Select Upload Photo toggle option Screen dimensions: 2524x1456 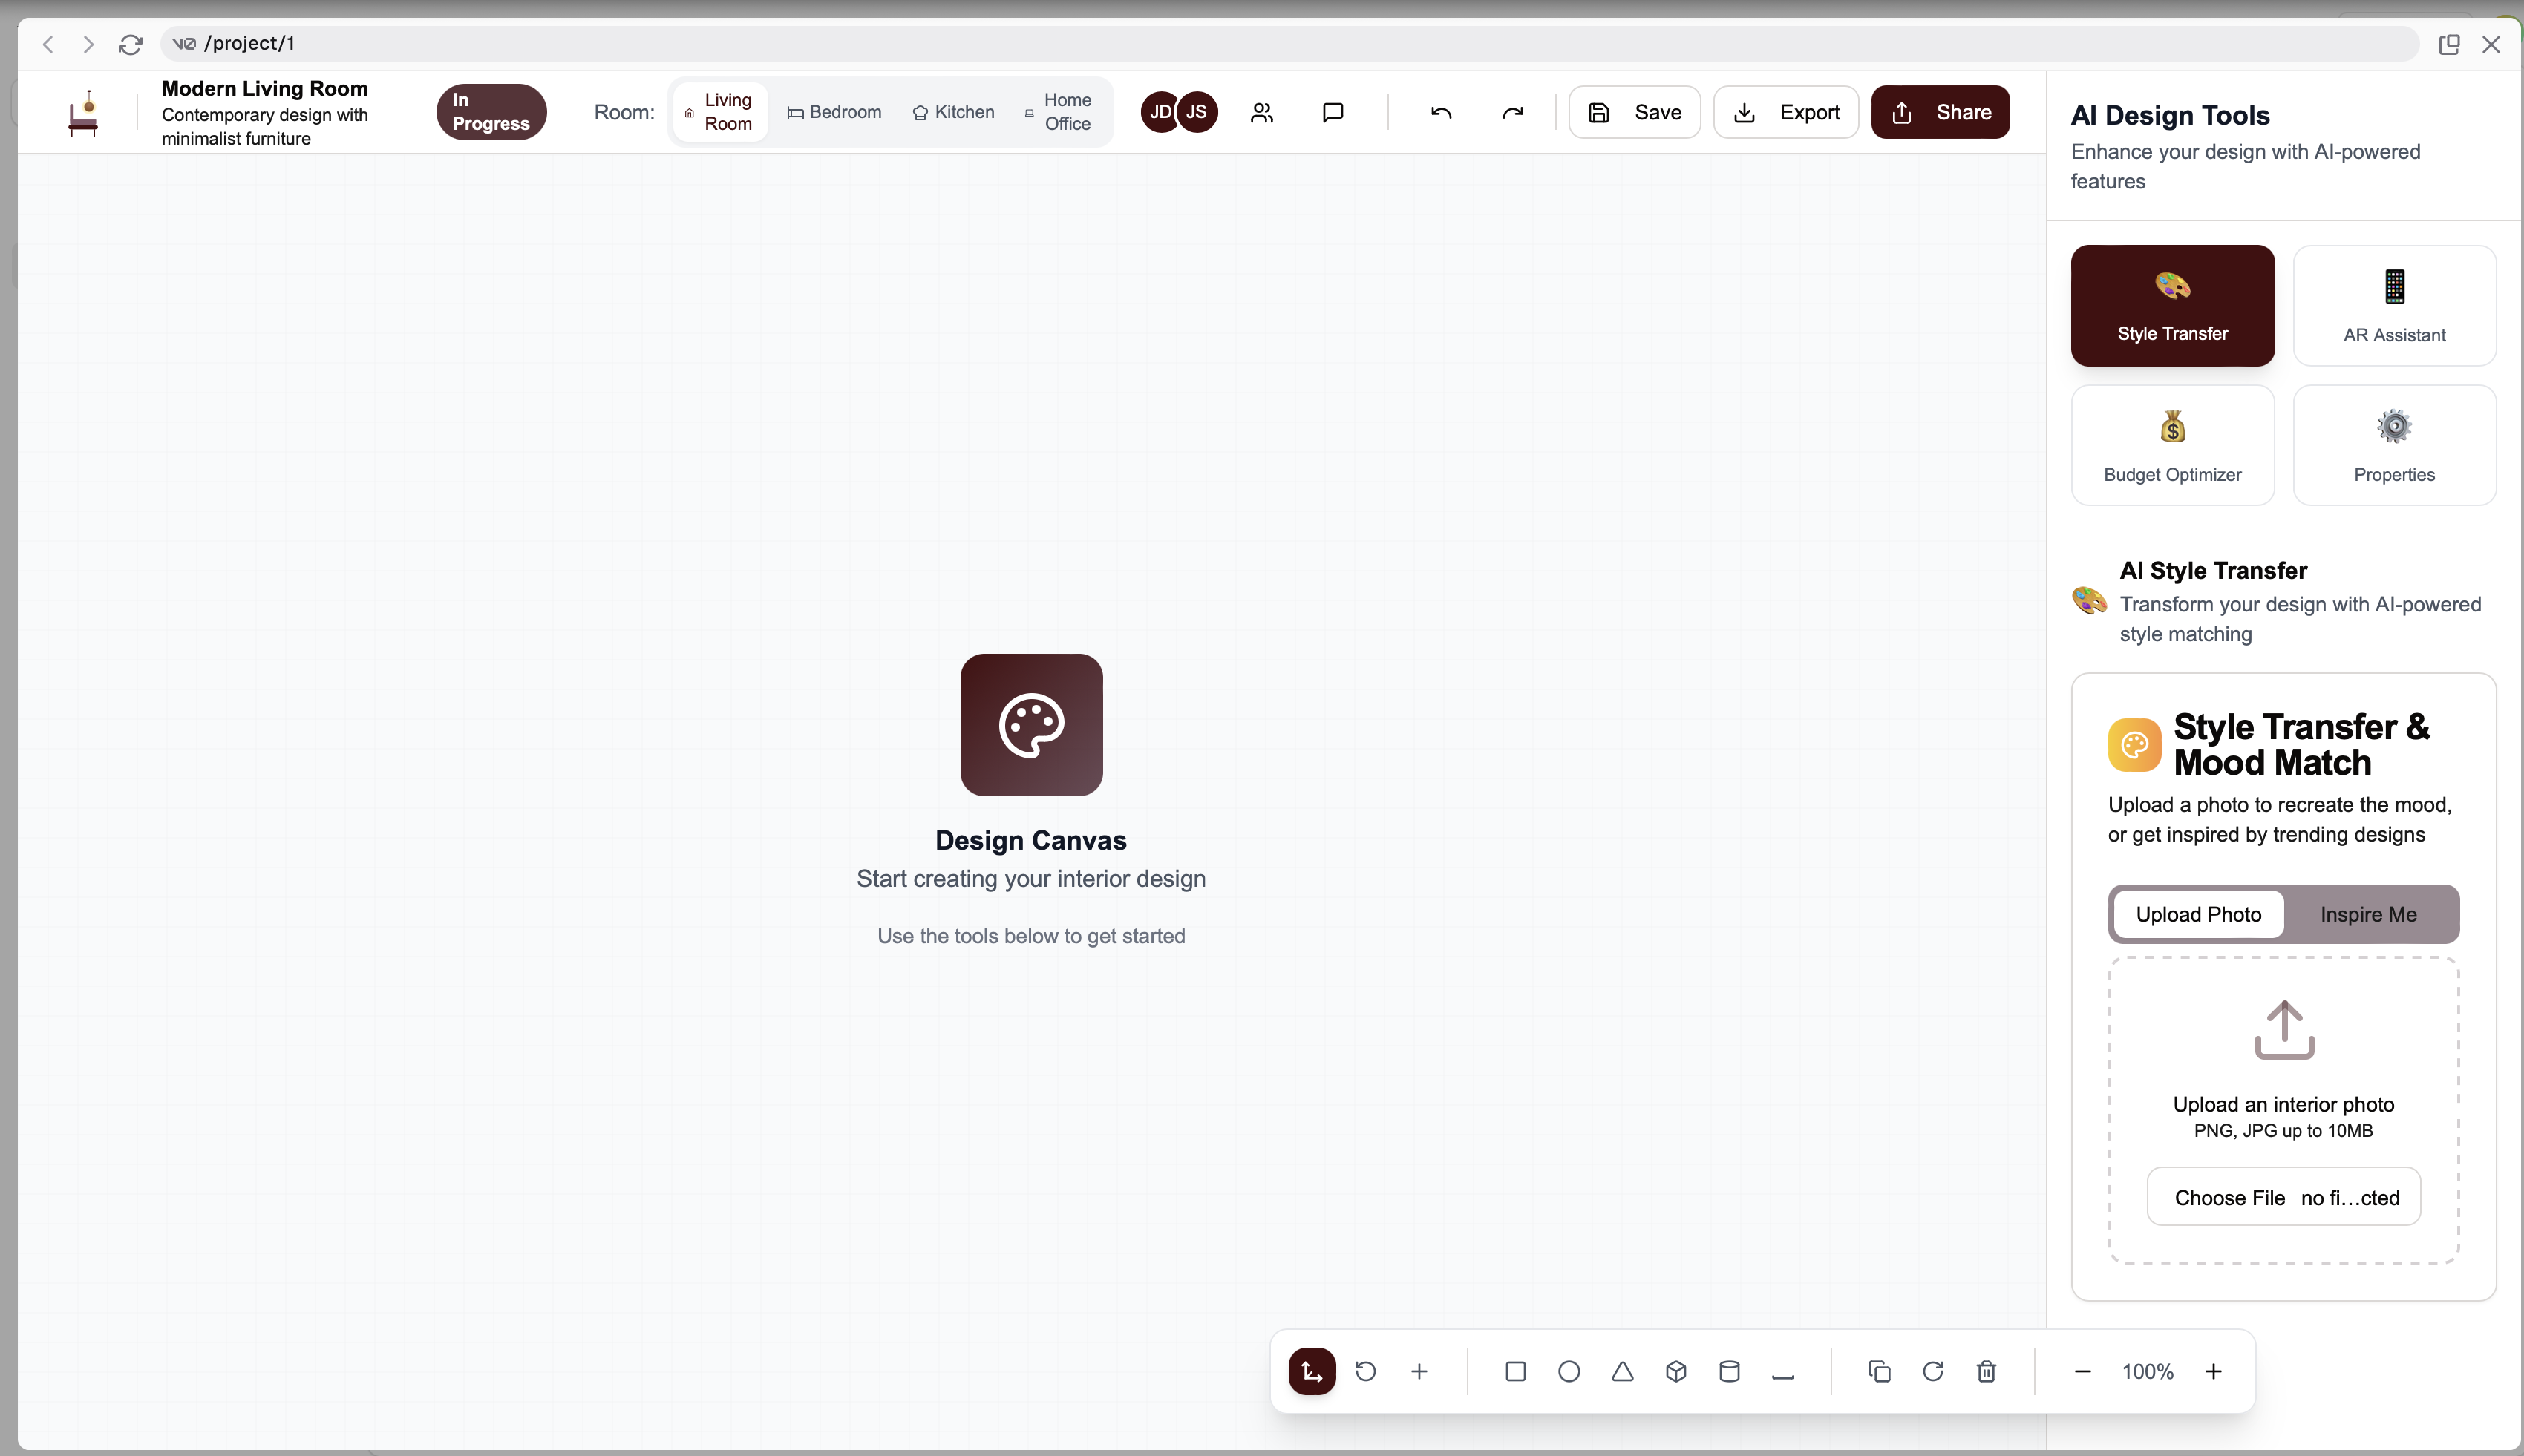tap(2198, 914)
